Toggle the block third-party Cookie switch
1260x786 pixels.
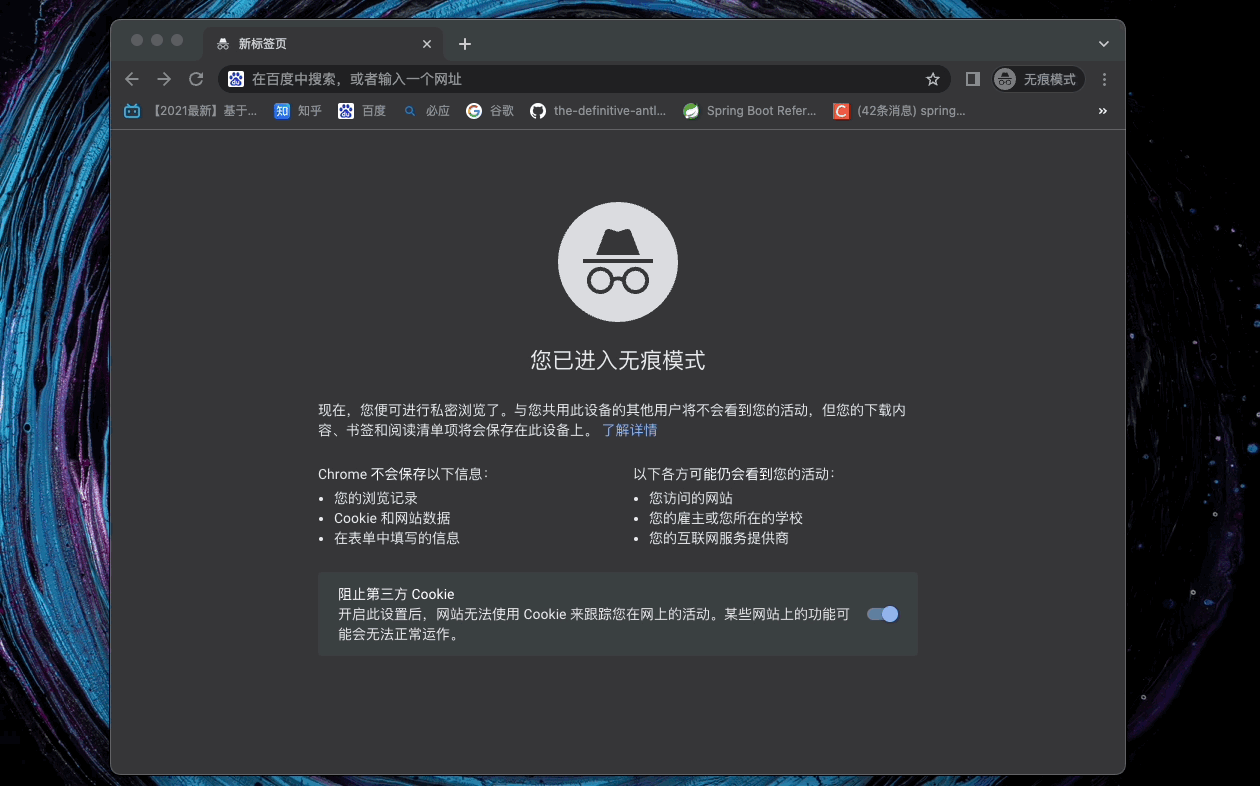click(882, 614)
